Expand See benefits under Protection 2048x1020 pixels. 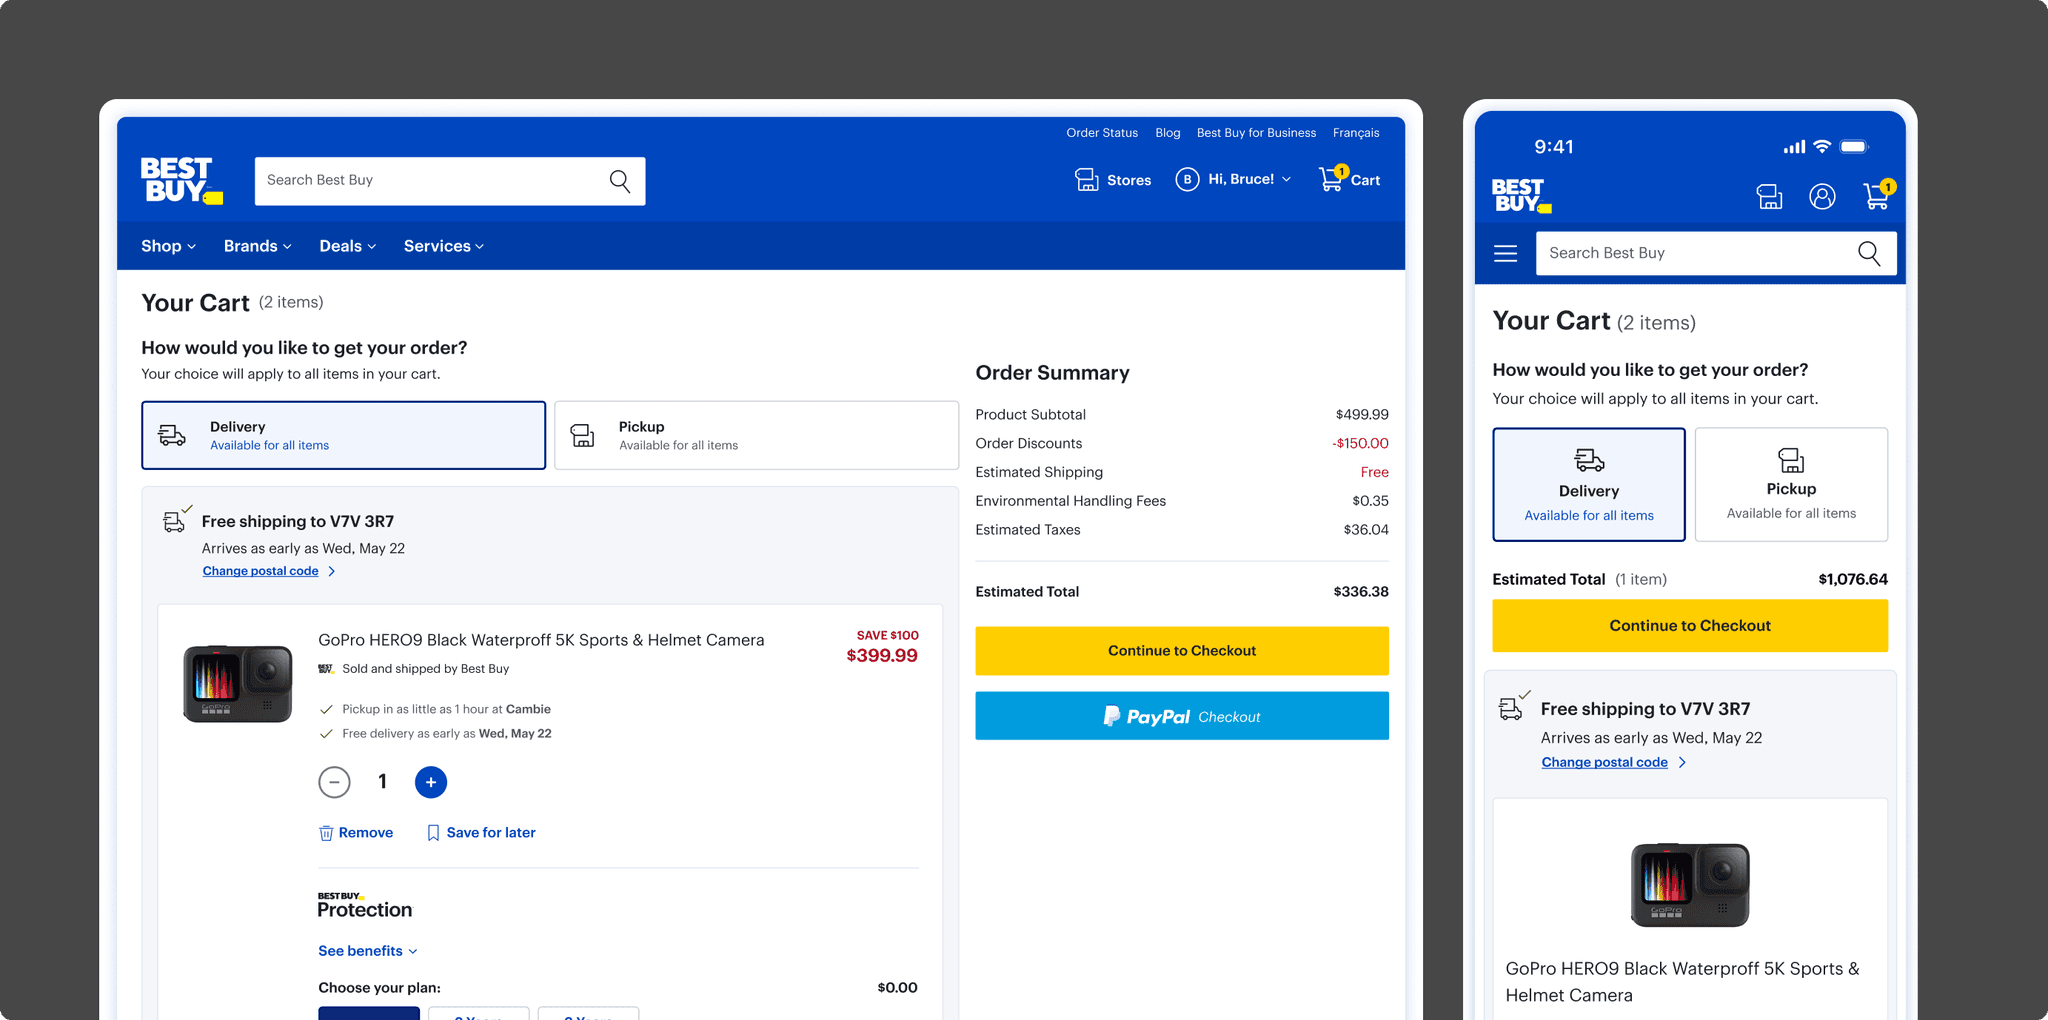368,951
